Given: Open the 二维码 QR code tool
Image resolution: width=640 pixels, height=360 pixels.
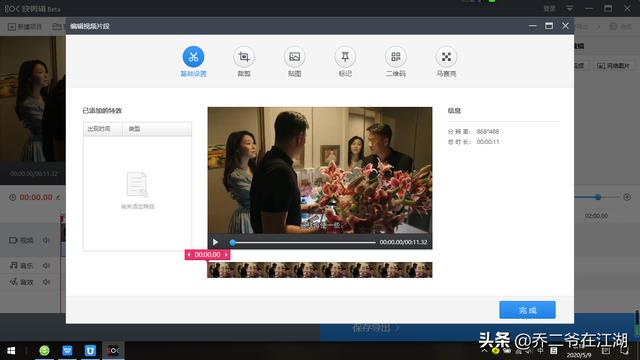Looking at the screenshot, I should pos(396,61).
